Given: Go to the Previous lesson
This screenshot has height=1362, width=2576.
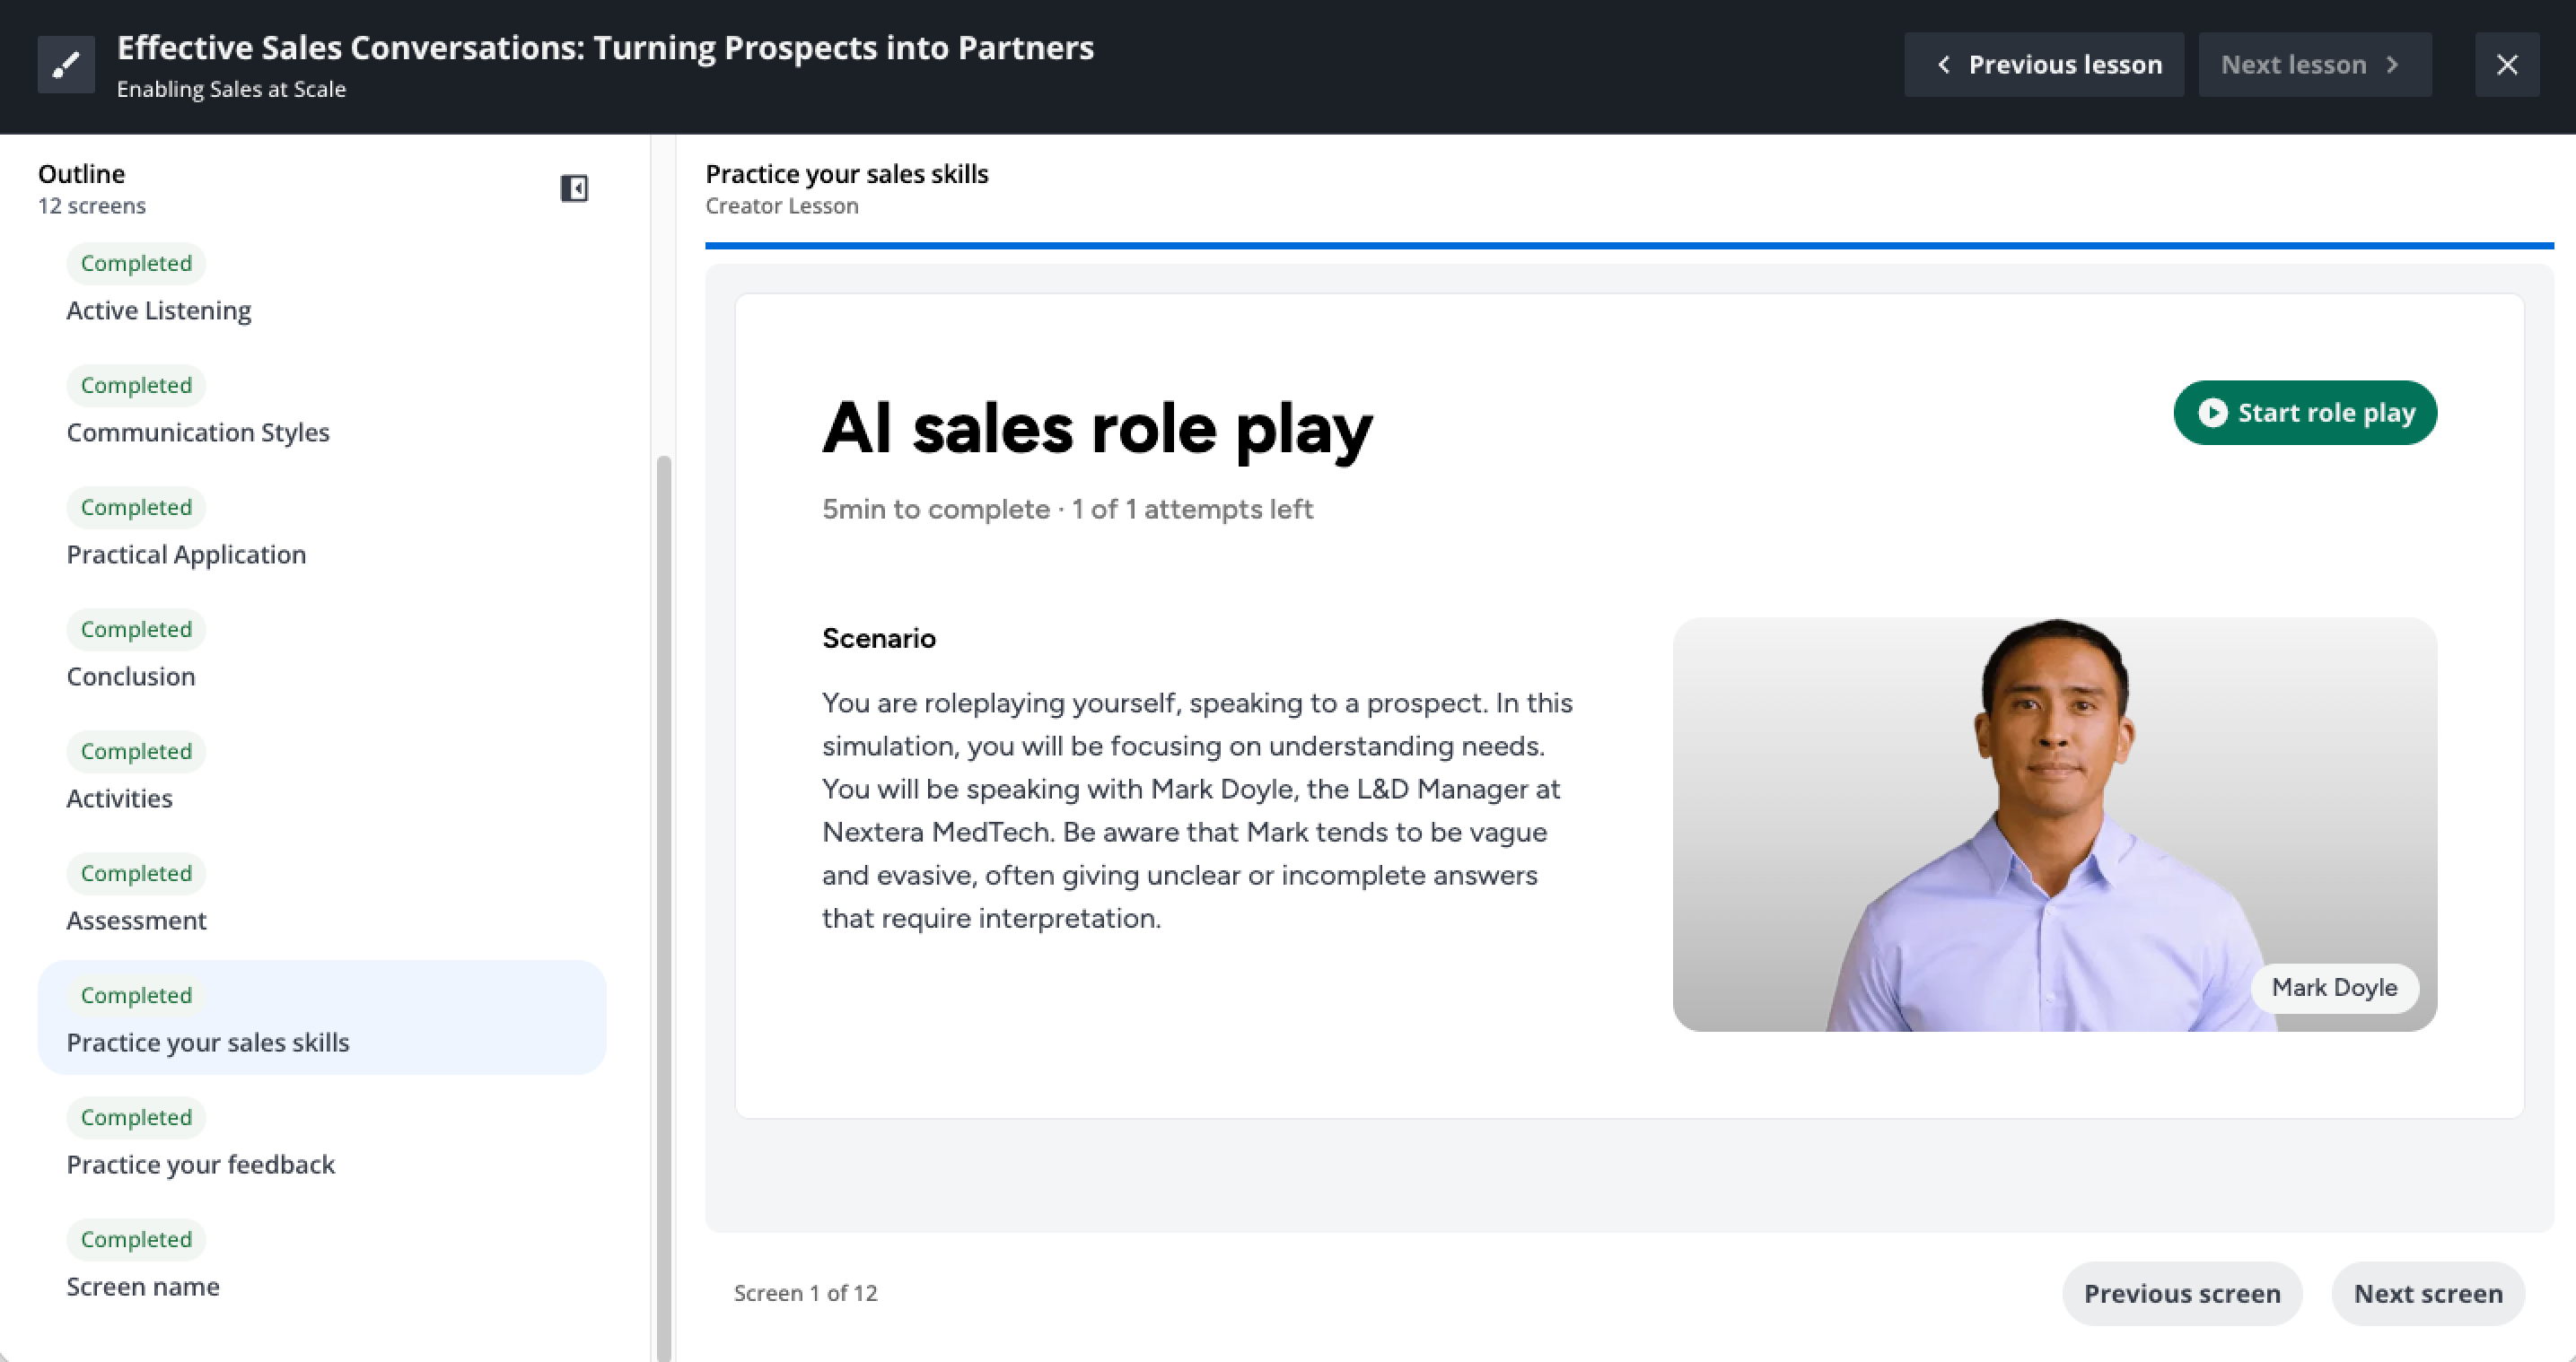Looking at the screenshot, I should tap(2043, 65).
